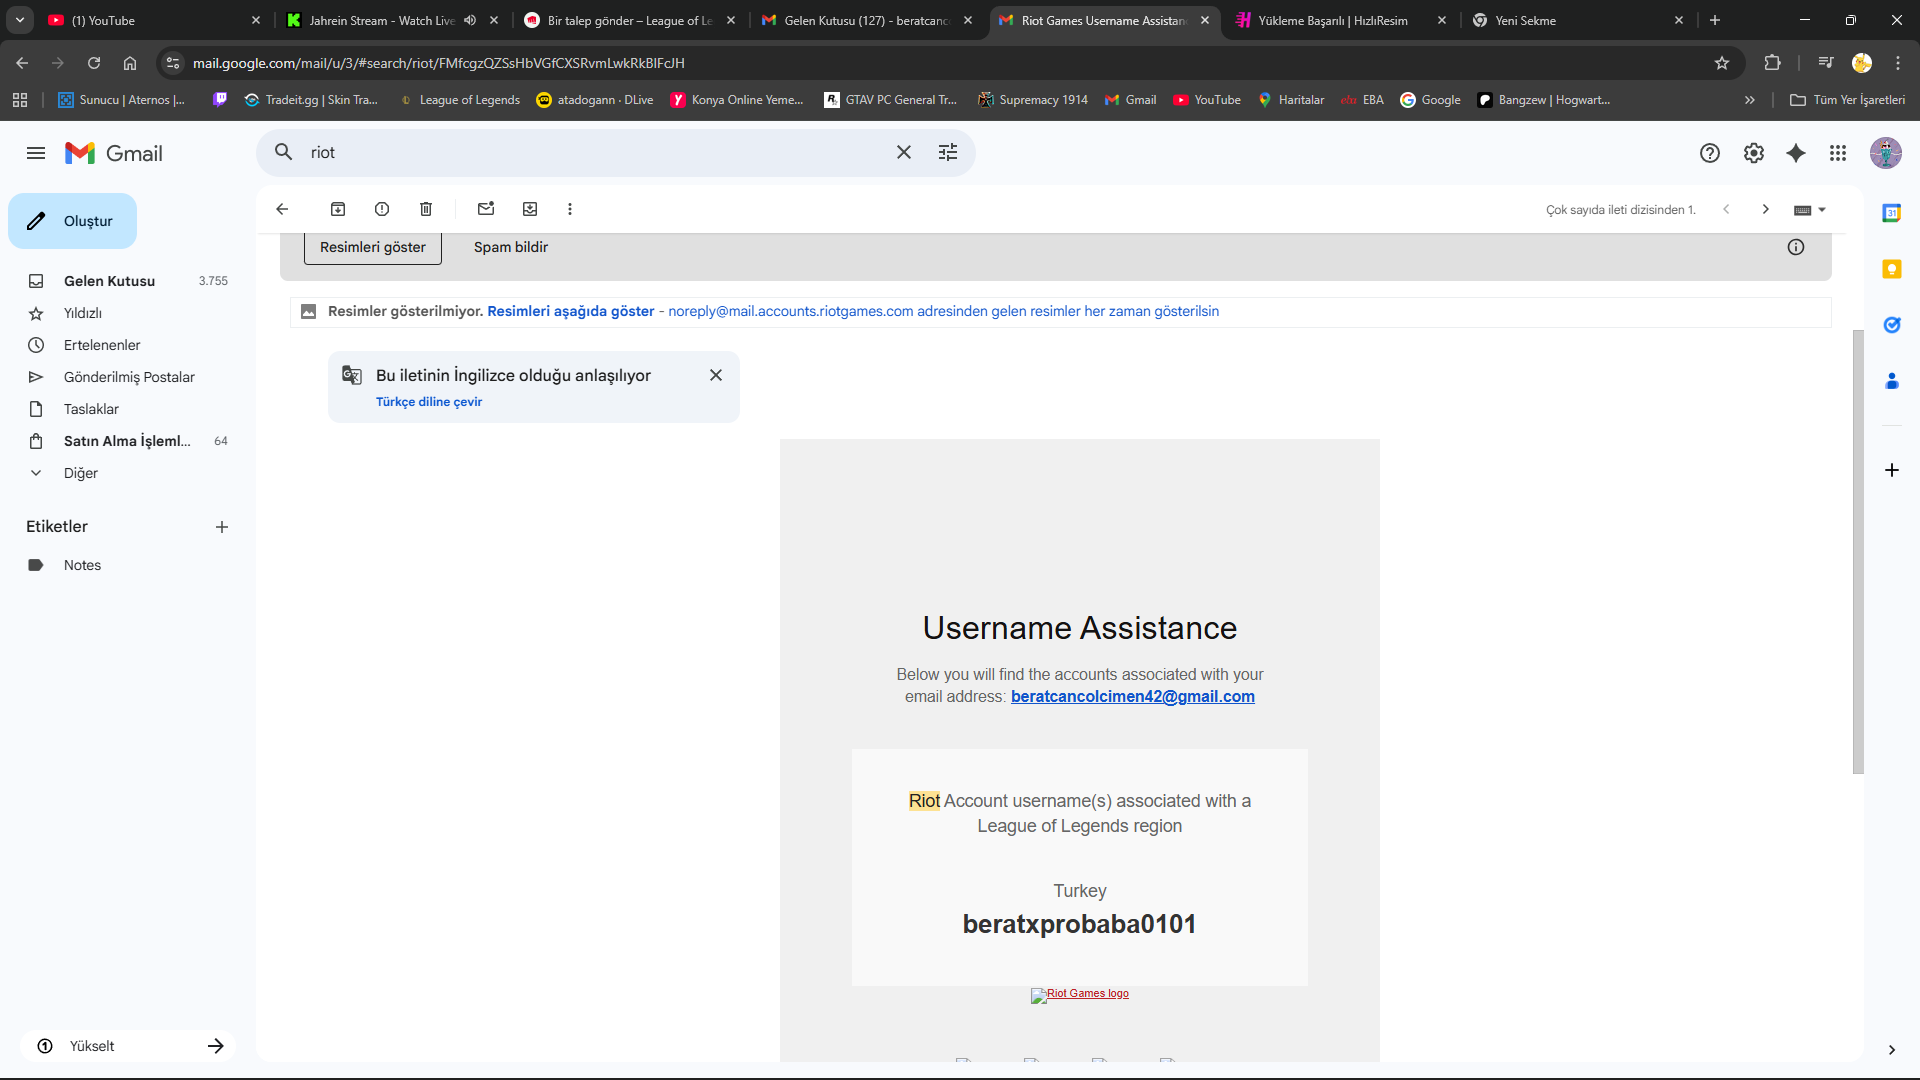Open Google account avatar menu

click(x=1886, y=153)
